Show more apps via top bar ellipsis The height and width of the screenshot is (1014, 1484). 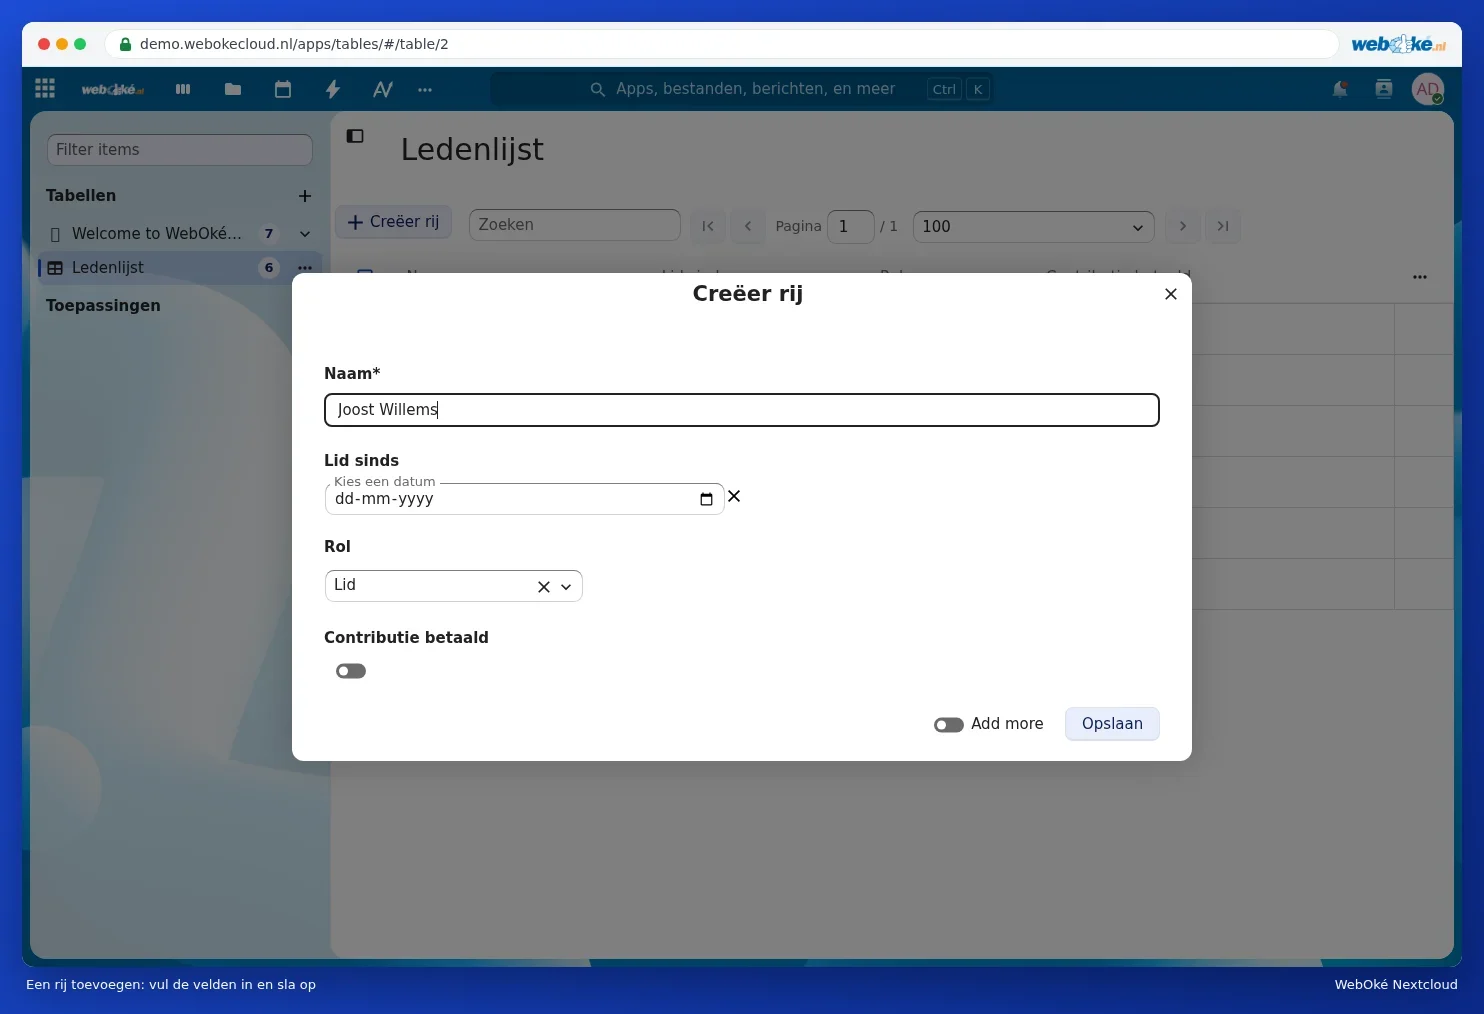point(425,90)
